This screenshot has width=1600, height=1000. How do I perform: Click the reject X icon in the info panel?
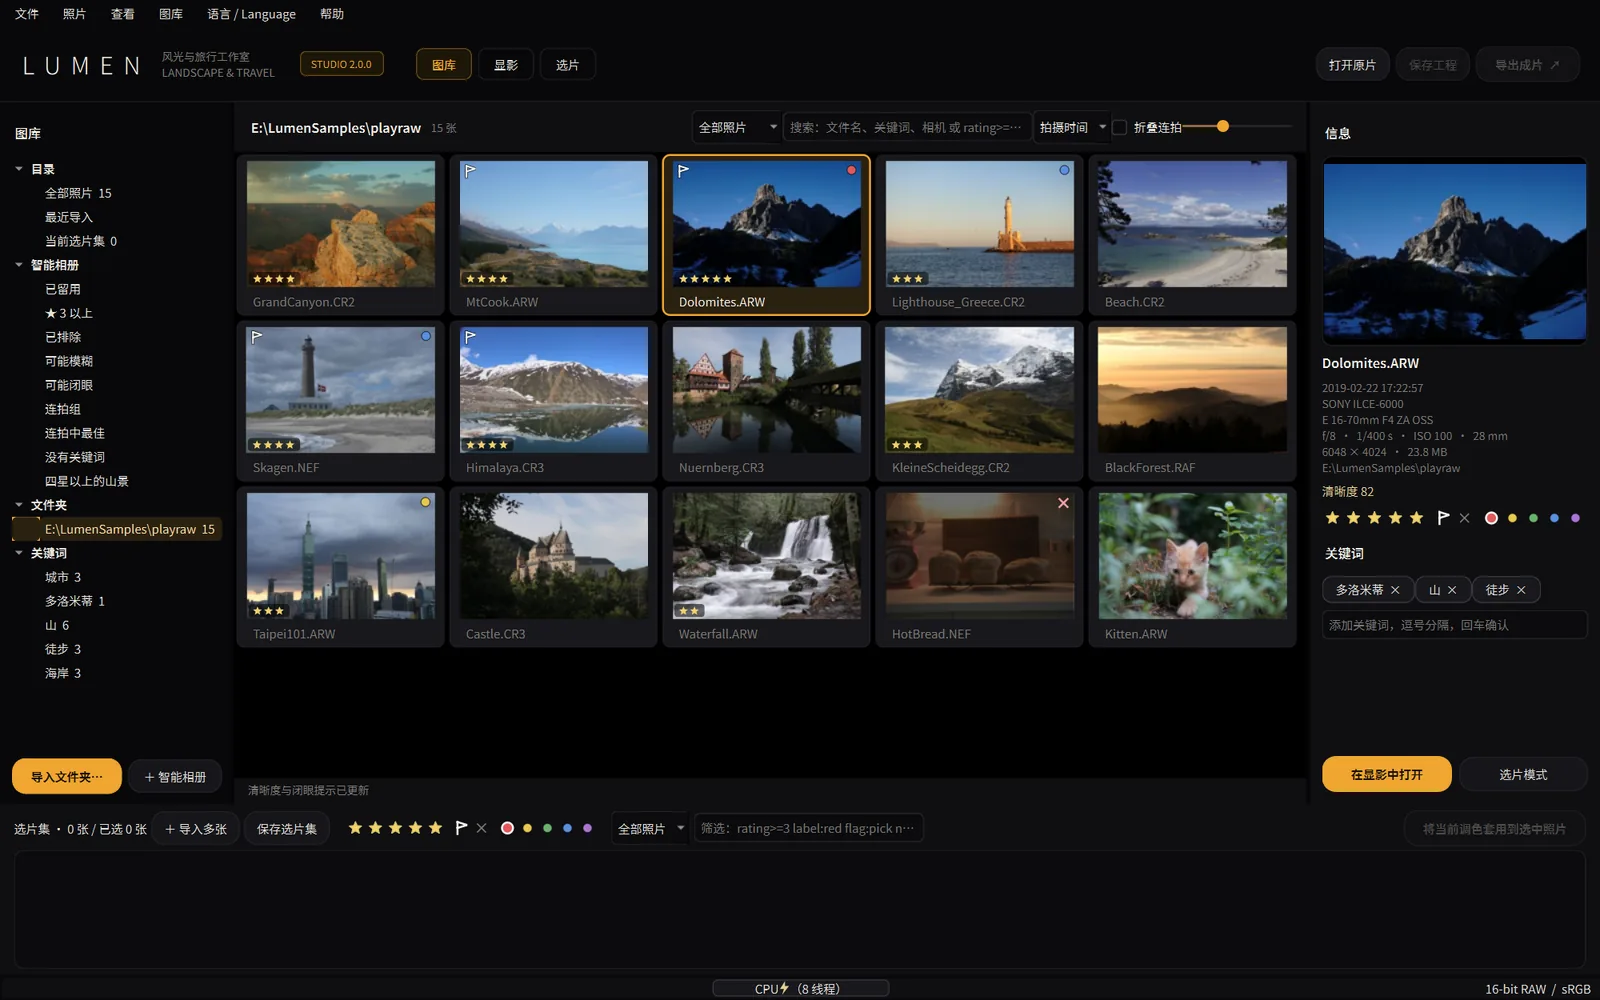coord(1464,518)
